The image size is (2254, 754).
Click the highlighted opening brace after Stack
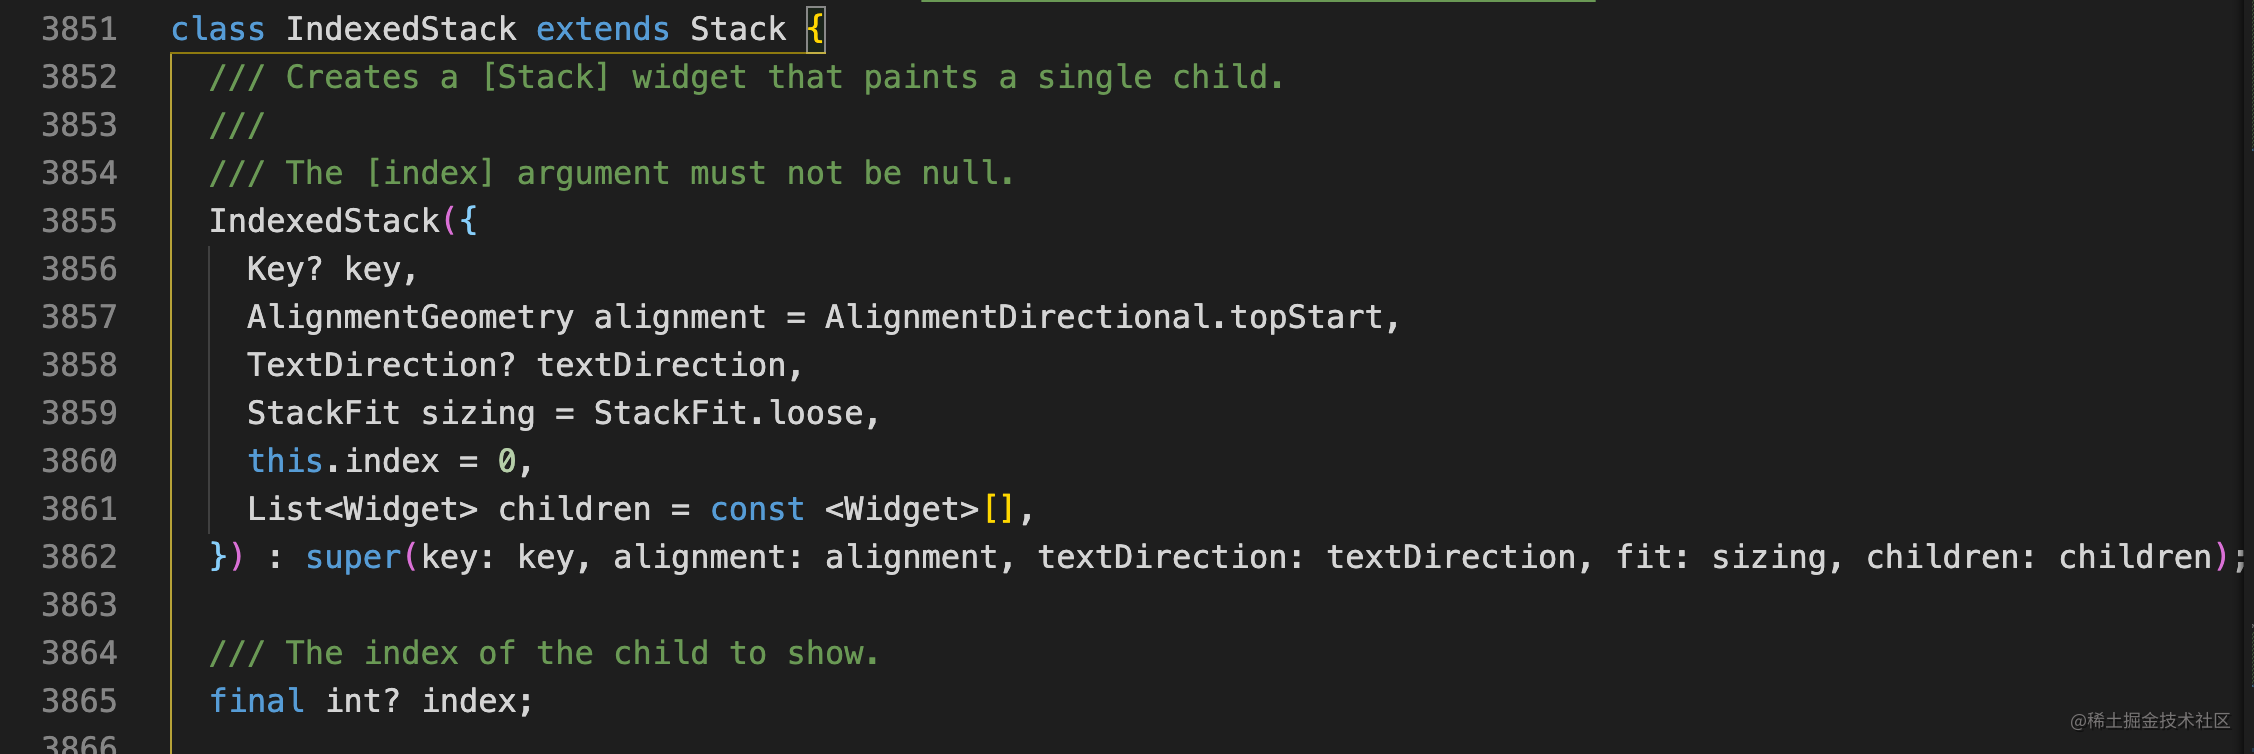[816, 29]
